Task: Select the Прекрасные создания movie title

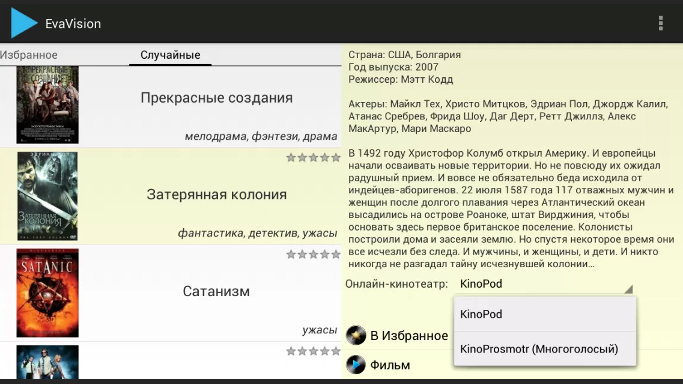Action: pyautogui.click(x=216, y=98)
